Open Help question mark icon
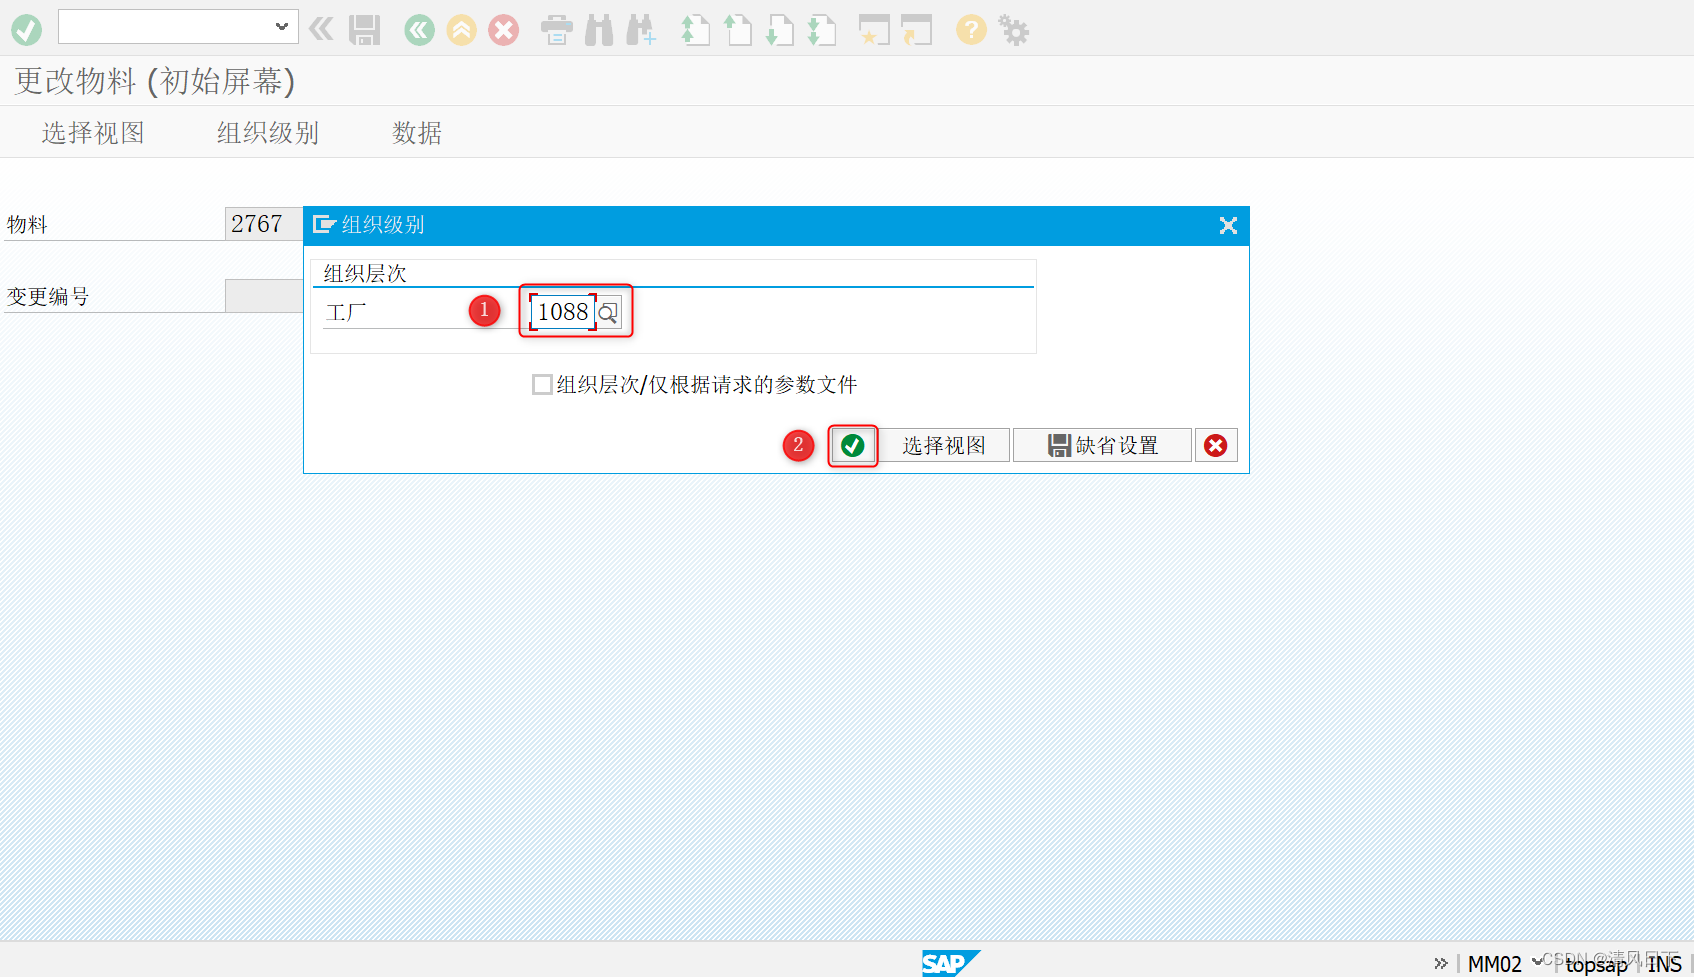Screen dimensions: 1694x977 [971, 30]
